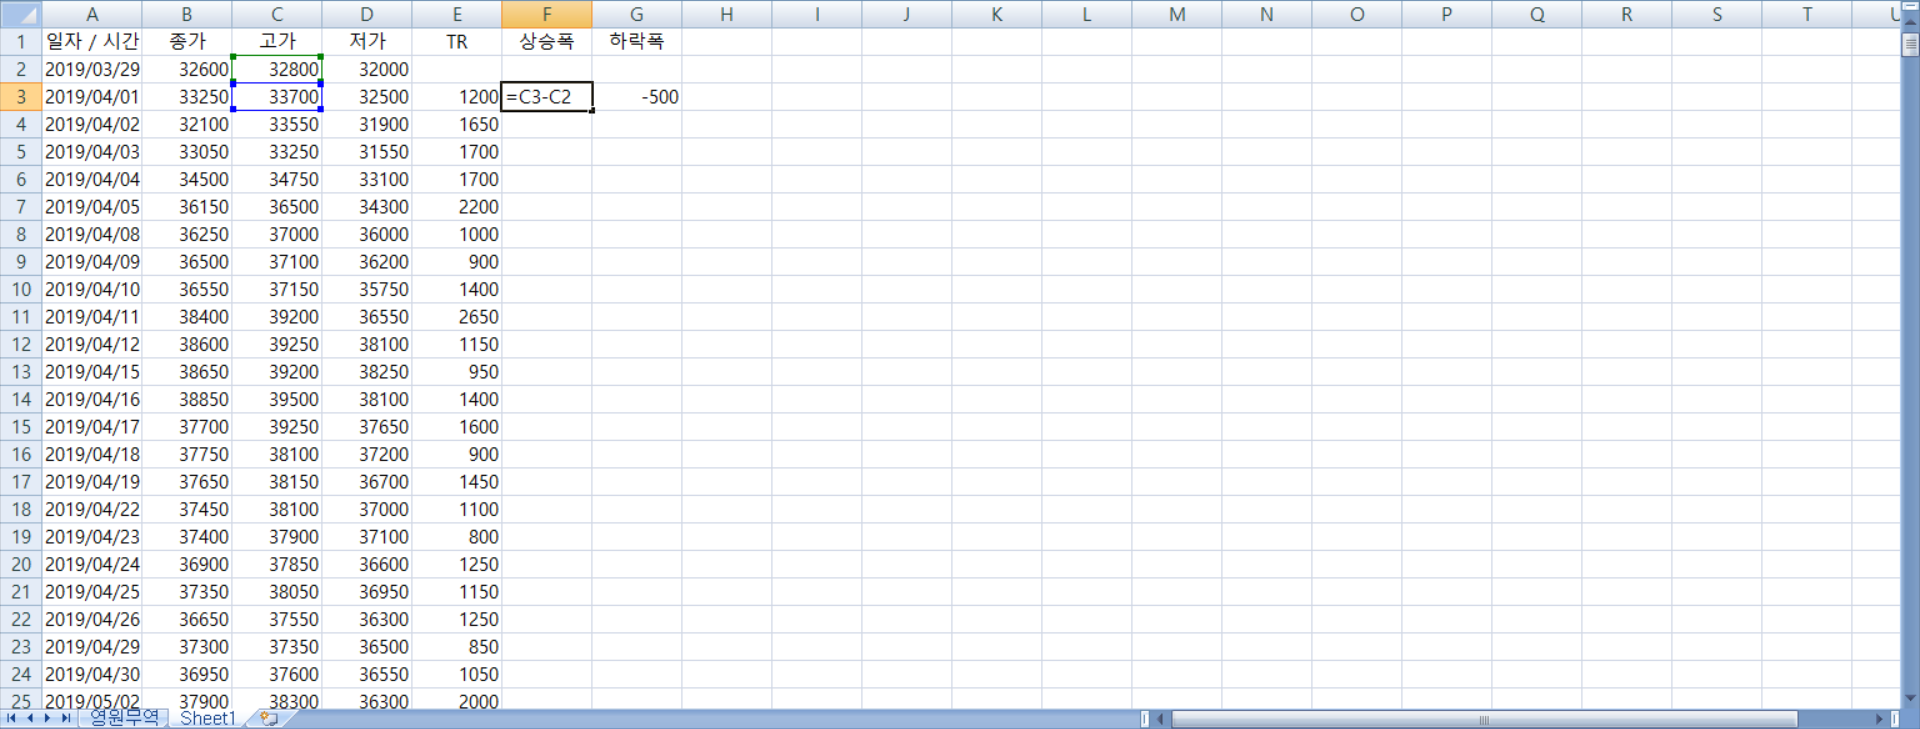Select closing price cell 38400
The width and height of the screenshot is (1920, 729).
click(187, 317)
